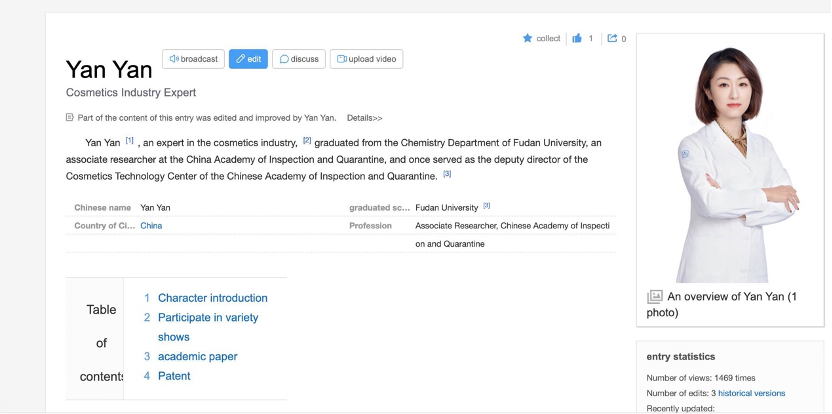Click the share arrow icon
This screenshot has height=414, width=832.
click(612, 39)
